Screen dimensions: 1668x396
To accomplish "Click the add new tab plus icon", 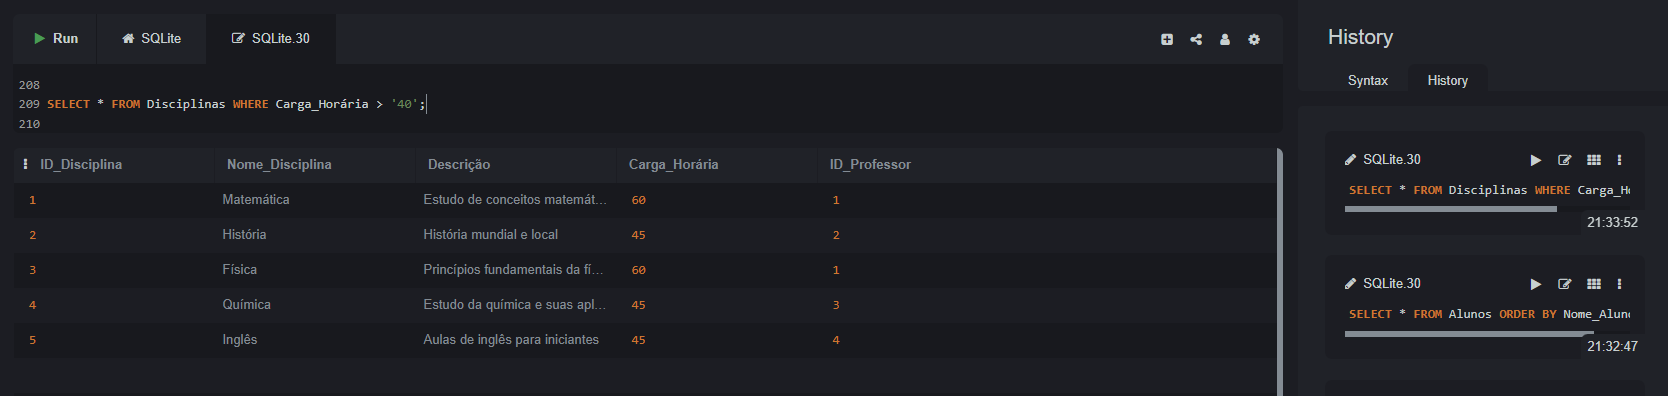I will 1167,39.
